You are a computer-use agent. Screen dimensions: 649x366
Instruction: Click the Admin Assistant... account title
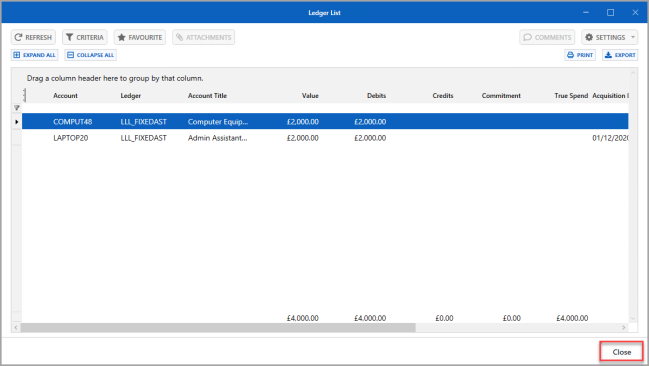pyautogui.click(x=217, y=138)
